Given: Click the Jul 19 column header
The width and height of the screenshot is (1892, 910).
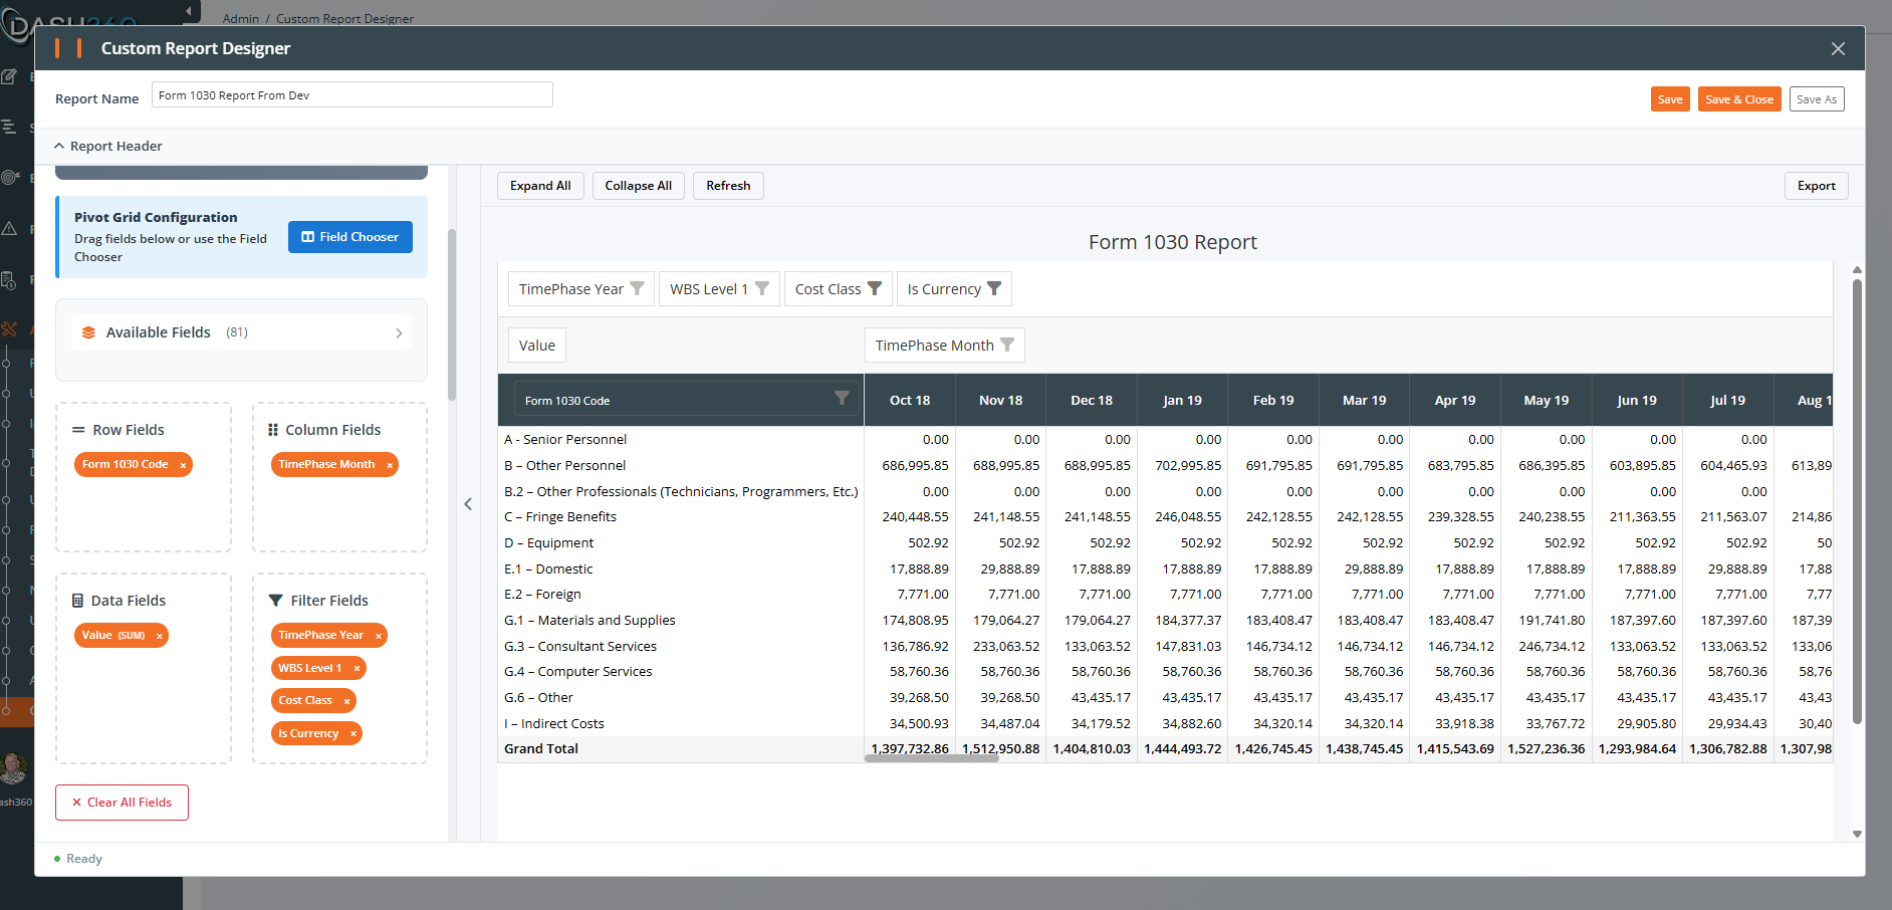Looking at the screenshot, I should [x=1727, y=400].
